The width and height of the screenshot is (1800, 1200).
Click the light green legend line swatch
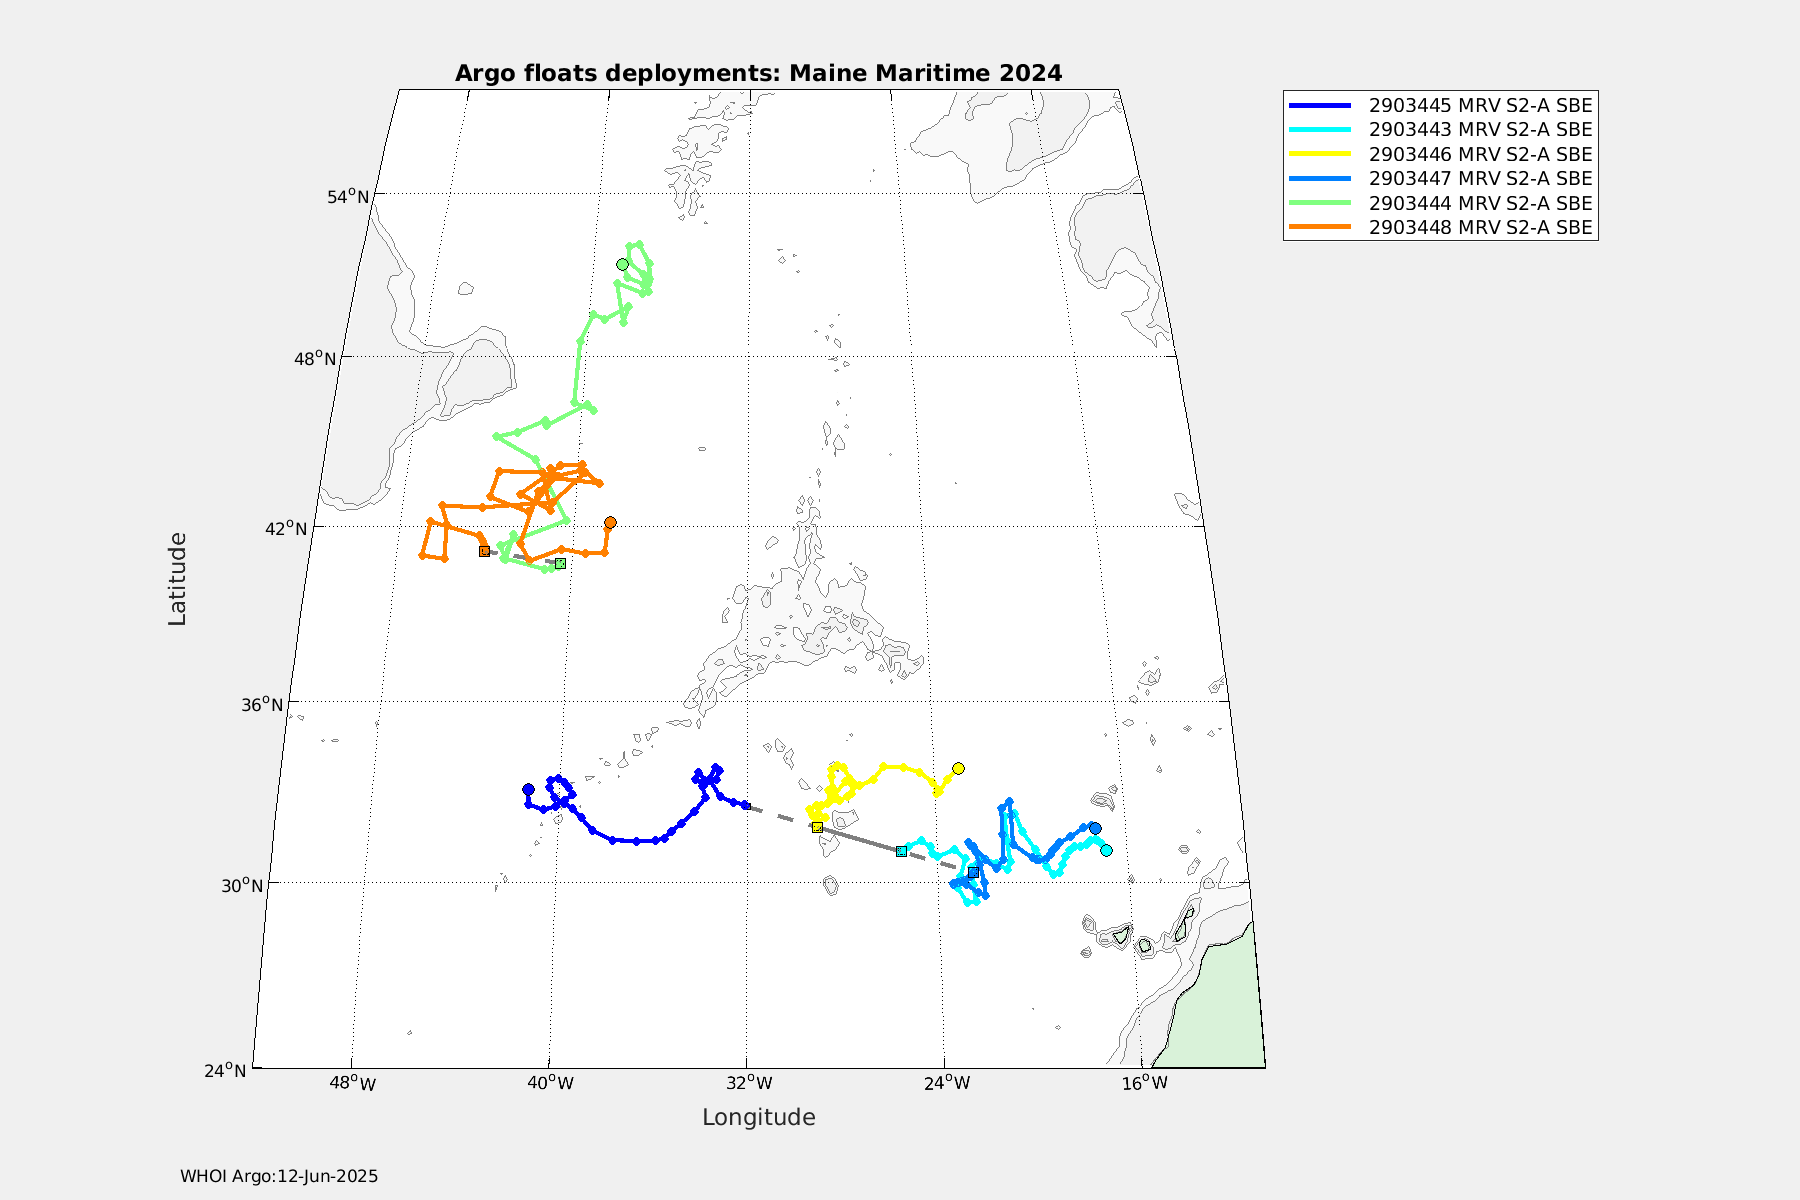pyautogui.click(x=1320, y=203)
